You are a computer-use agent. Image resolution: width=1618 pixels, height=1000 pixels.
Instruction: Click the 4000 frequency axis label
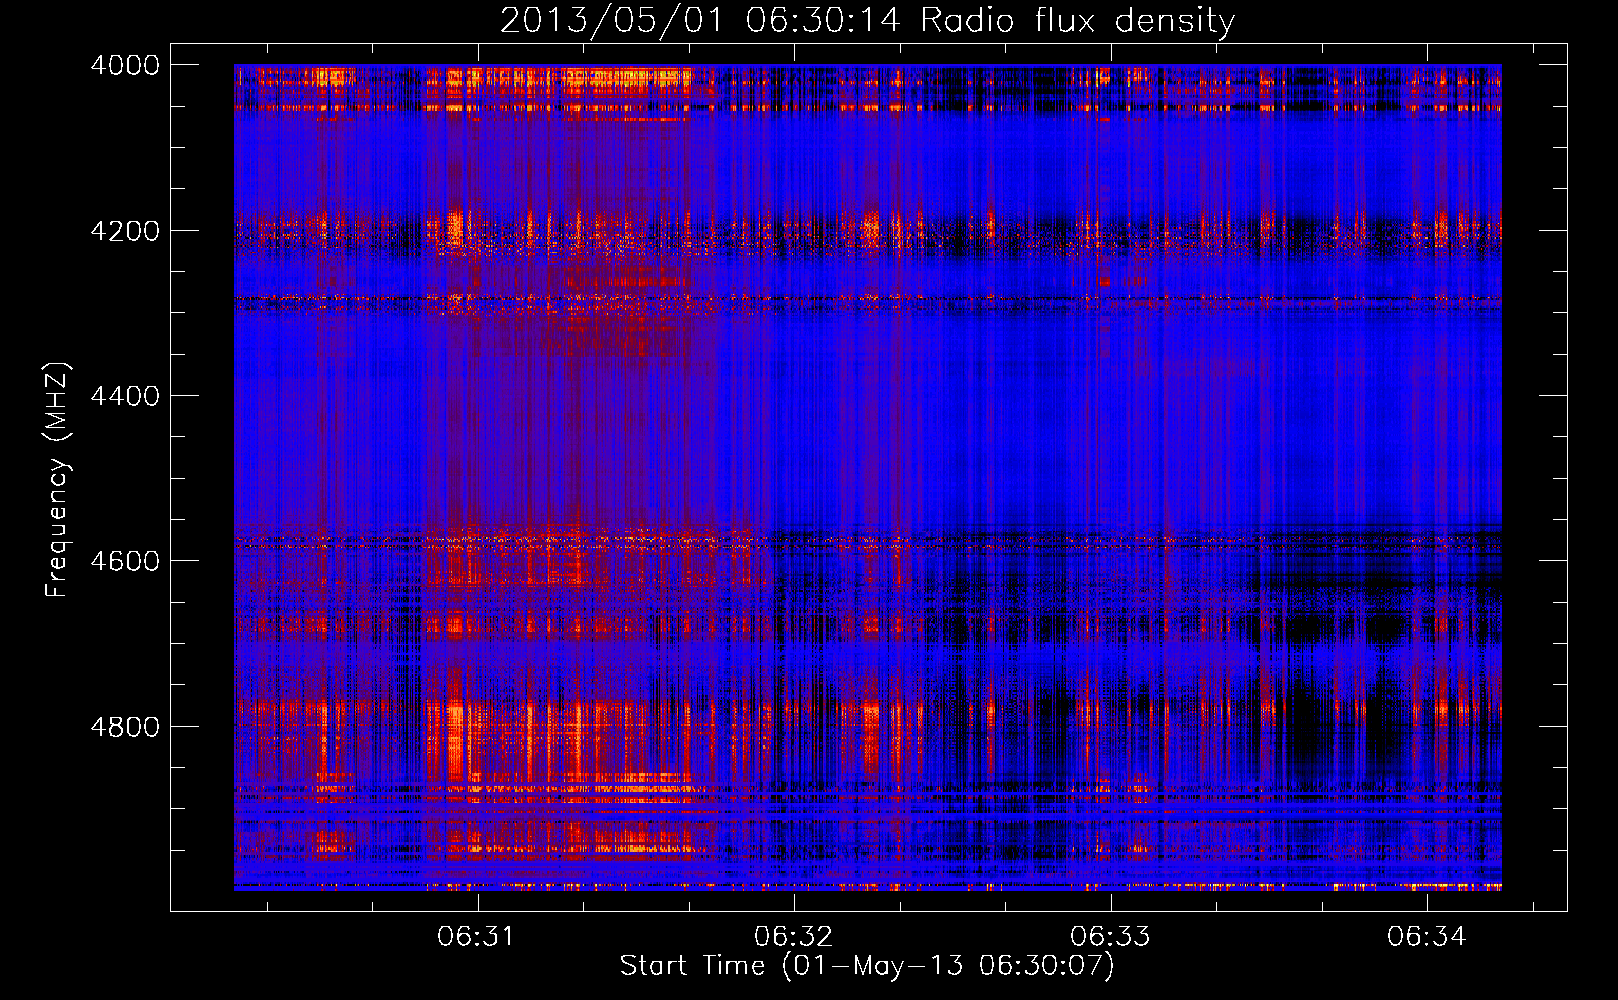125,65
